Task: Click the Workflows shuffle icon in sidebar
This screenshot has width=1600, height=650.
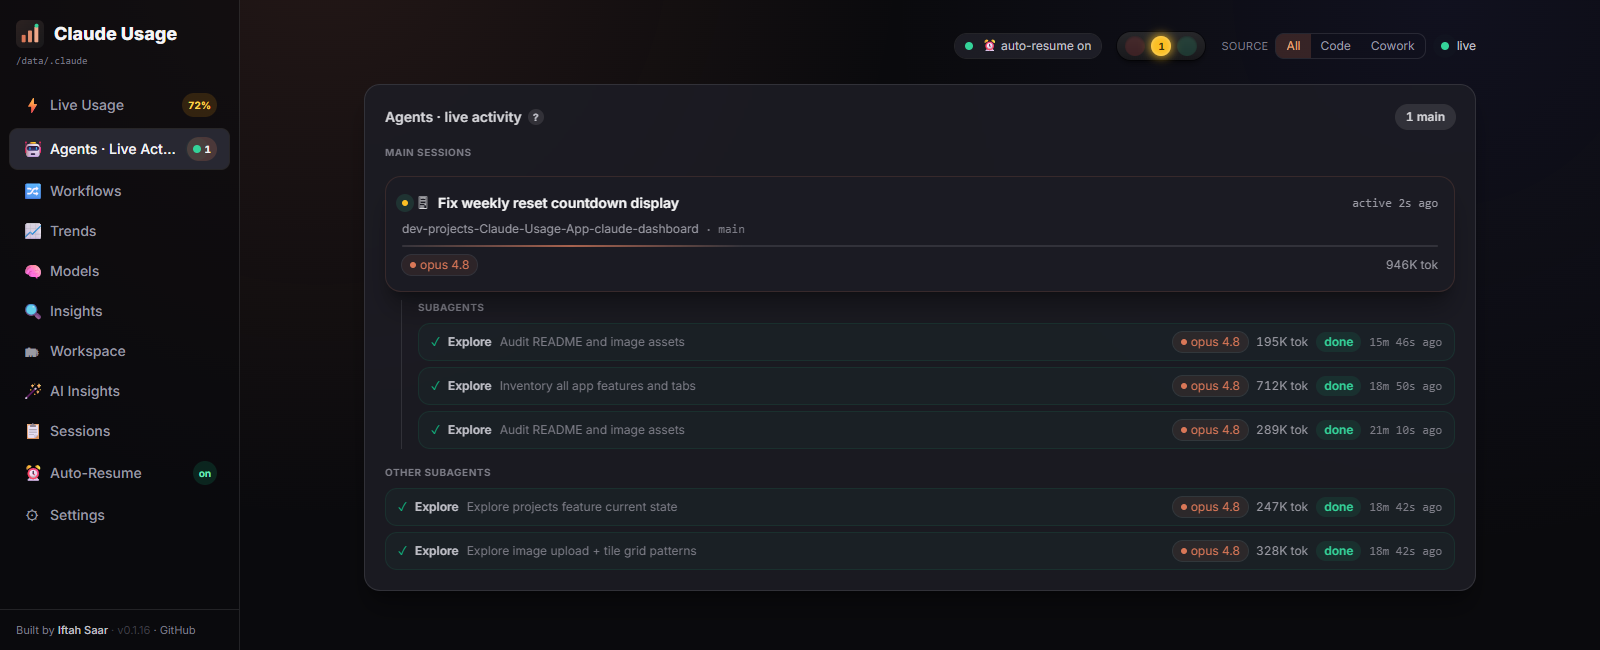Action: coord(33,191)
